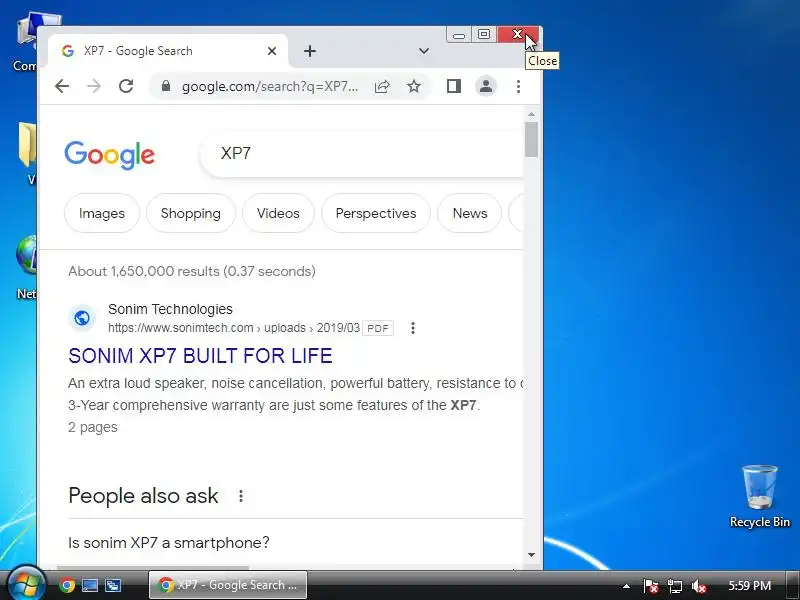Go back with Chrome's back arrow
The height and width of the screenshot is (600, 800).
[x=62, y=86]
